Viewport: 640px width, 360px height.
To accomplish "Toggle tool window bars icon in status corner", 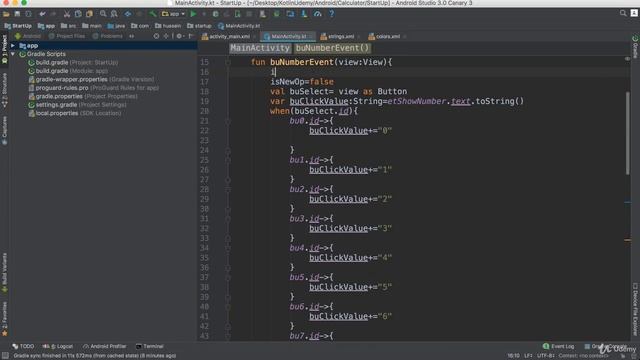I will (5, 356).
